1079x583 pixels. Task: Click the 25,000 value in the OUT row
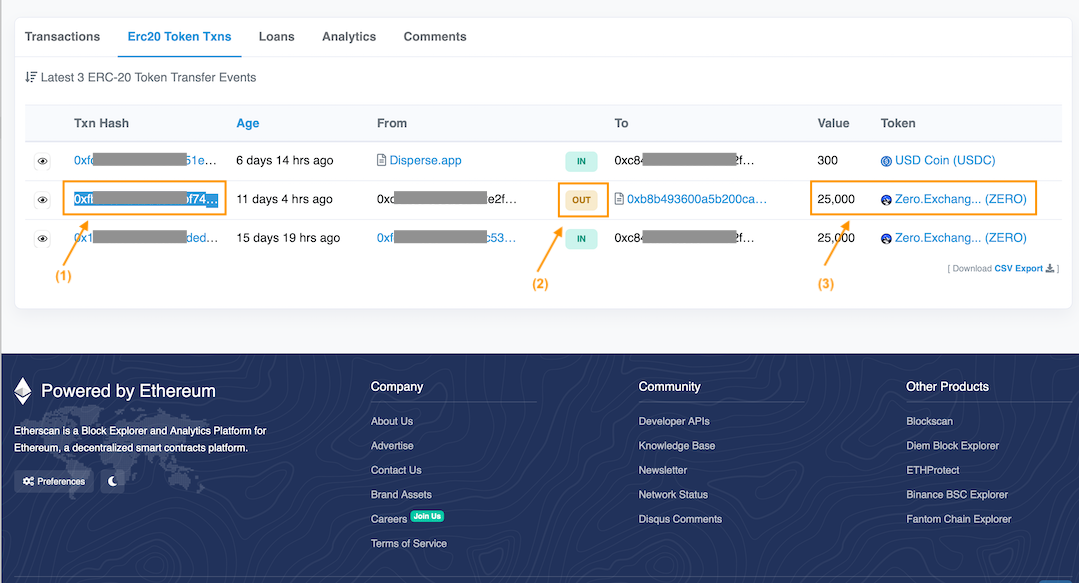click(836, 199)
